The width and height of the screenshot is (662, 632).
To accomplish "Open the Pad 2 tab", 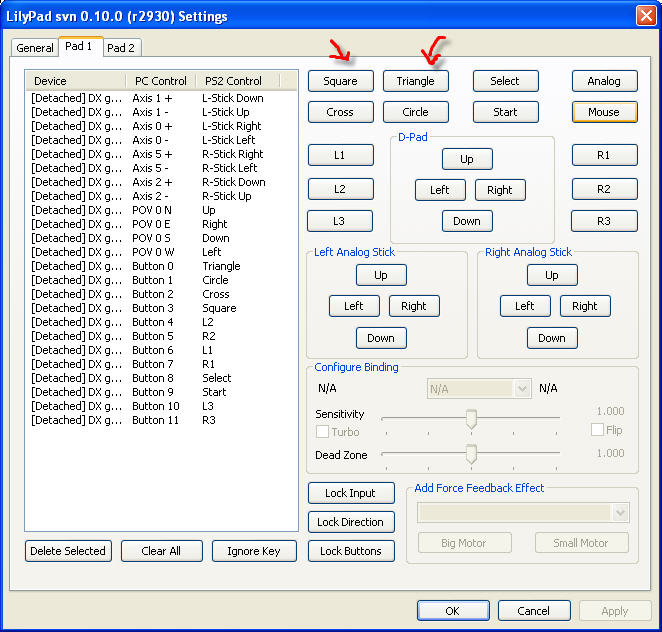I will [x=121, y=48].
